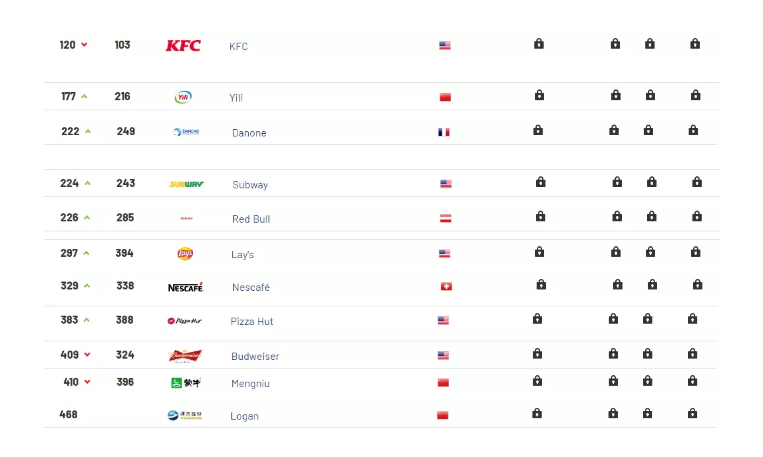Click the red down arrow beside rank 409

click(x=87, y=354)
